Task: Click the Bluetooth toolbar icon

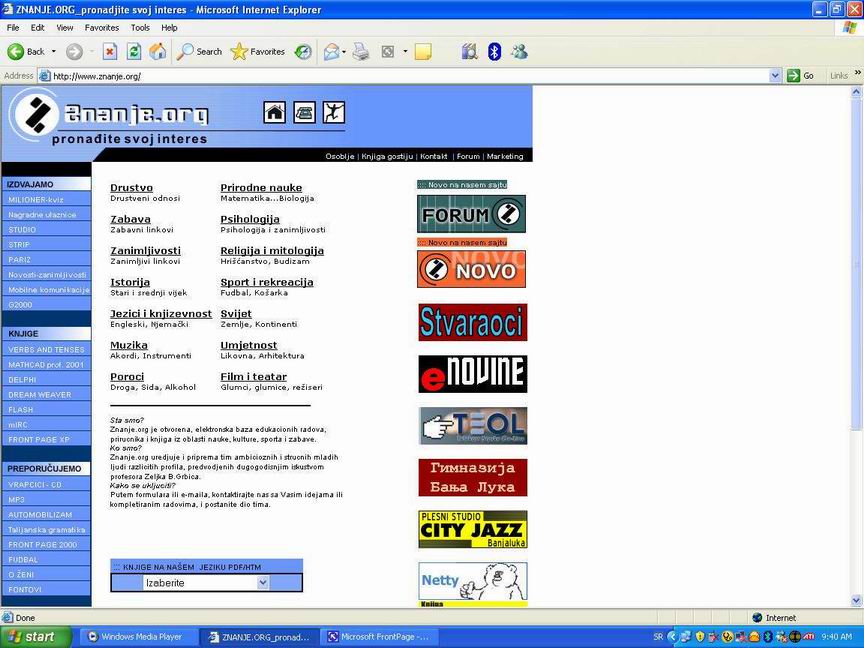Action: [494, 52]
